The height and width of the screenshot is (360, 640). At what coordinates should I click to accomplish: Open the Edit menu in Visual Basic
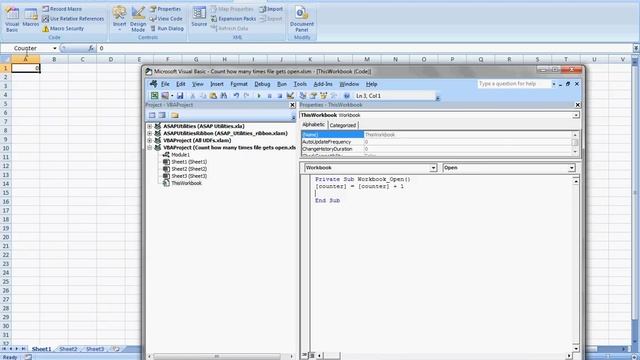click(181, 84)
